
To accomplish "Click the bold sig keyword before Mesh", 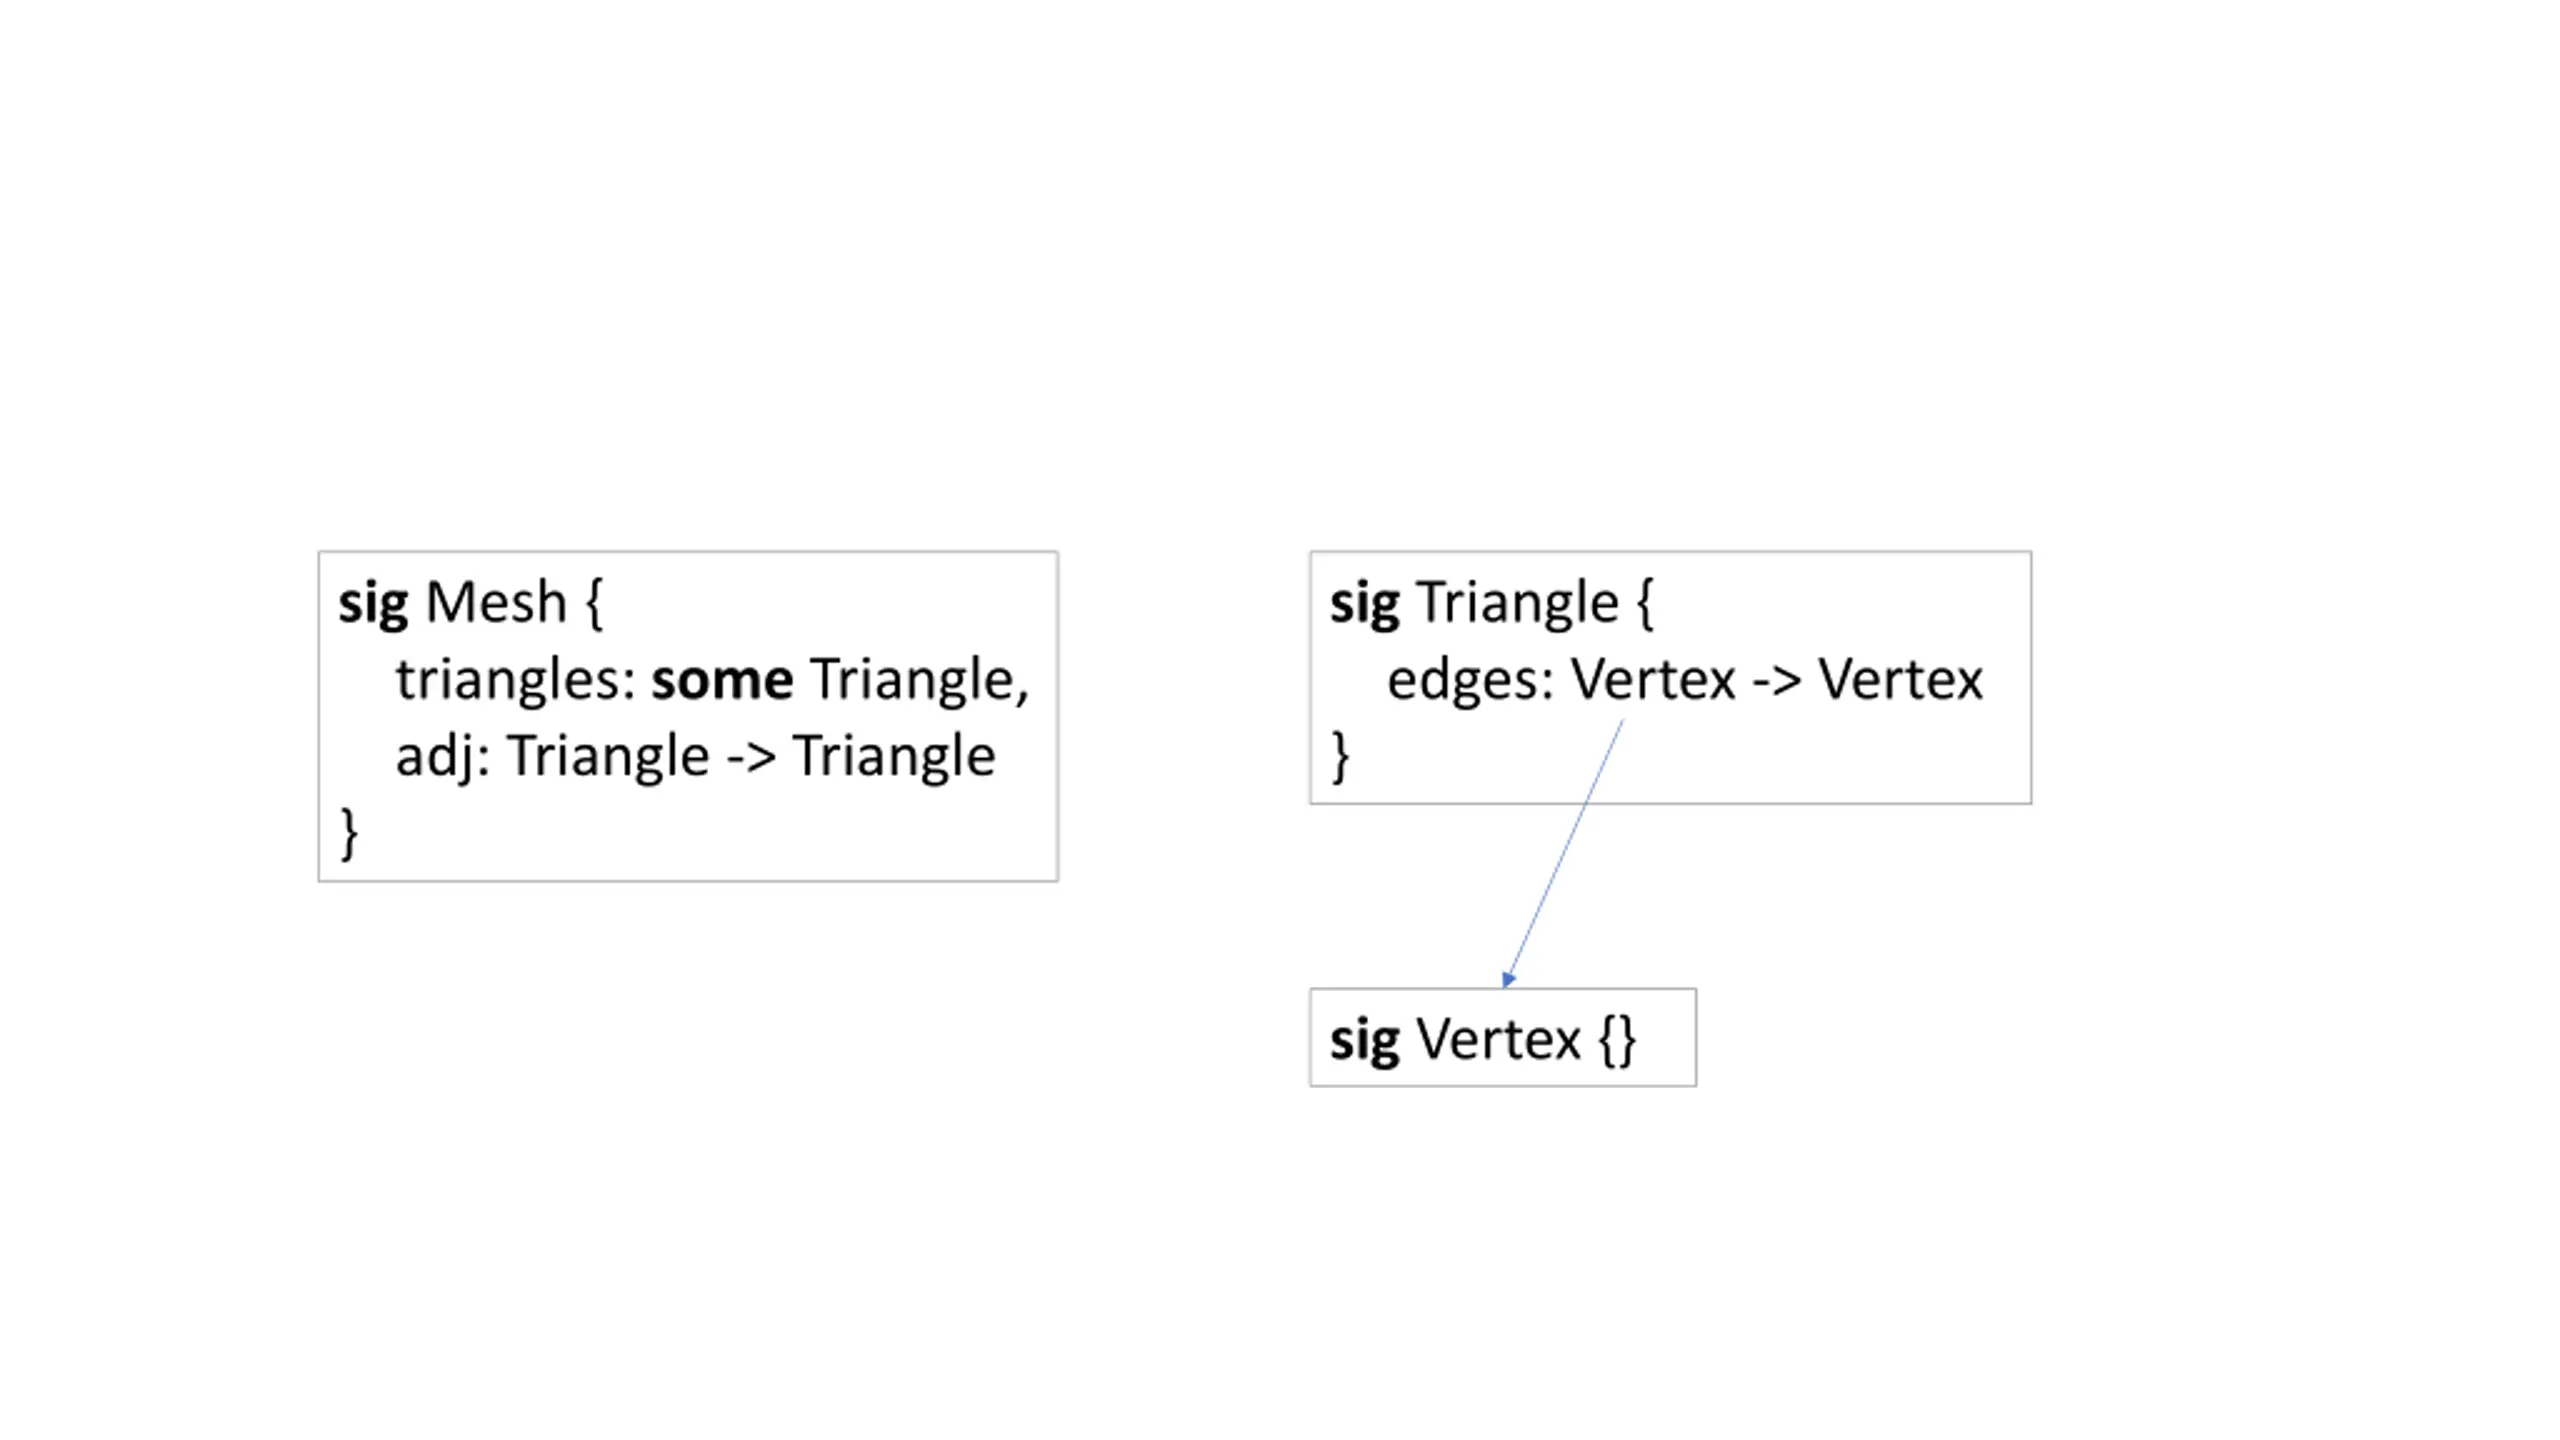I will click(373, 604).
